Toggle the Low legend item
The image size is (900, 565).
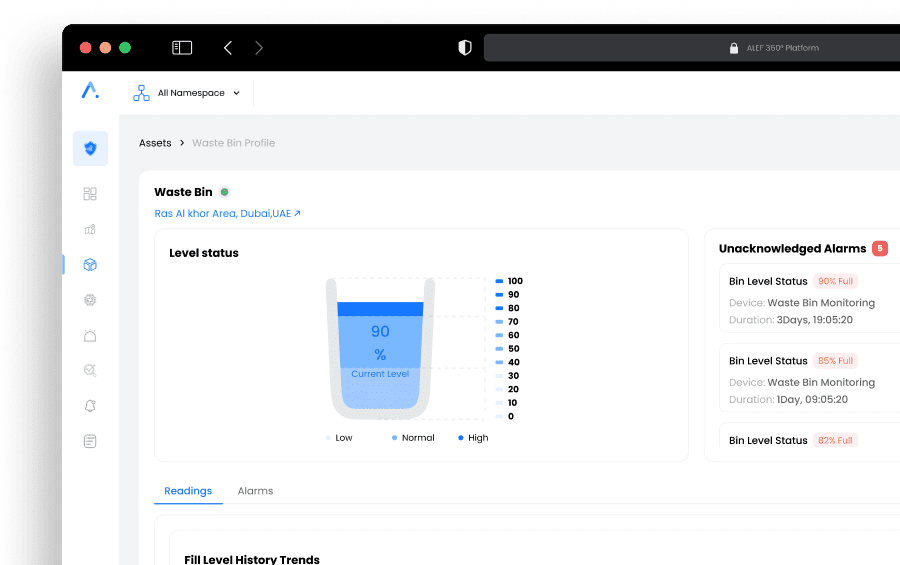338,438
